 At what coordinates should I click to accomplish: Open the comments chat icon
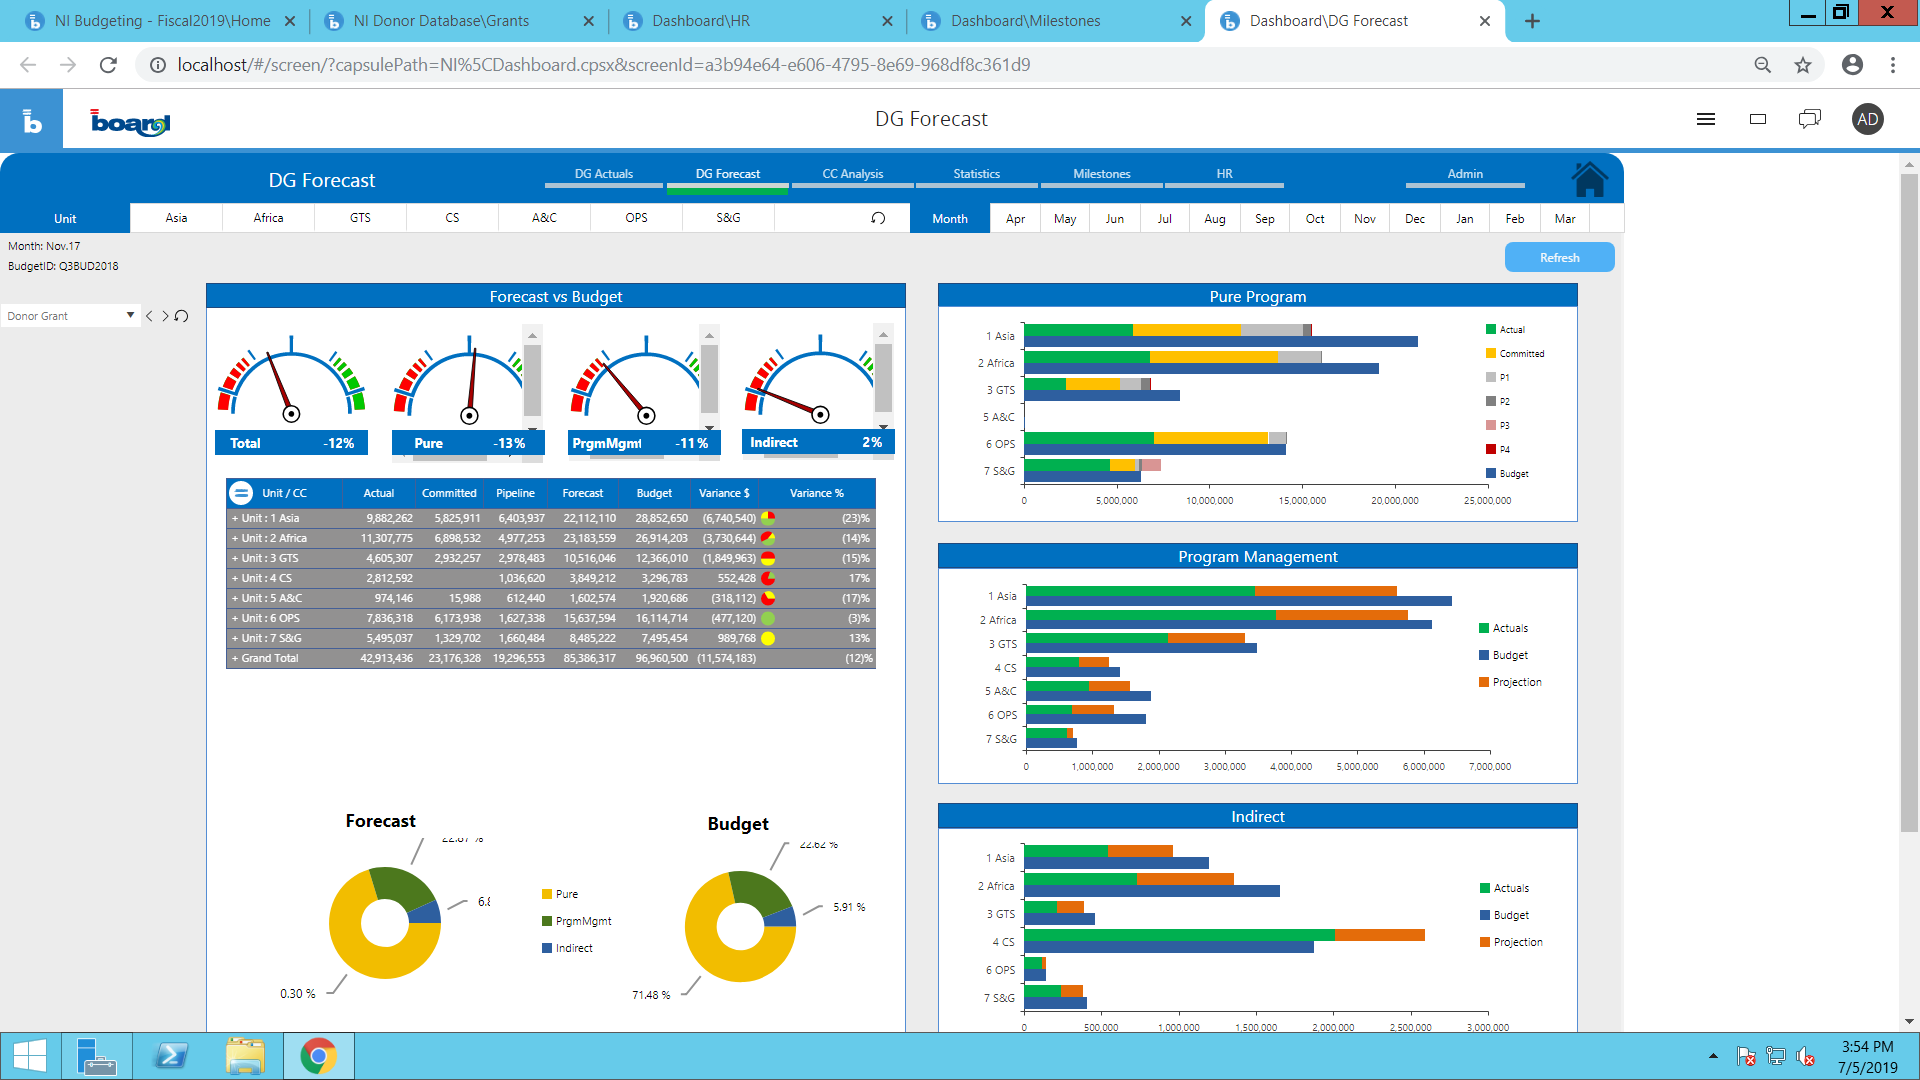[x=1809, y=119]
